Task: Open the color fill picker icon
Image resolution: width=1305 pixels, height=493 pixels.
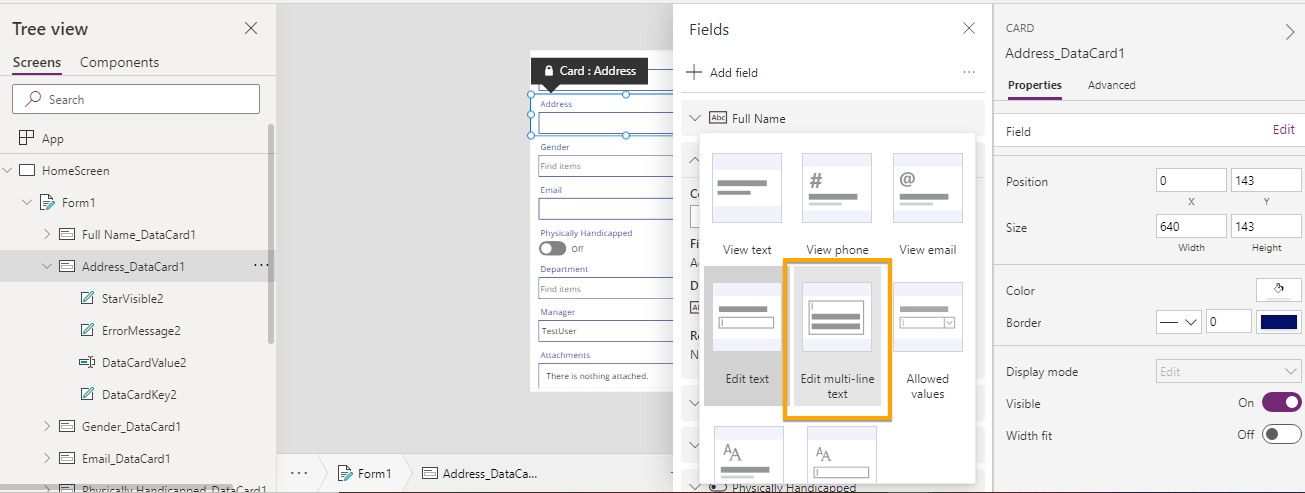Action: pos(1278,290)
